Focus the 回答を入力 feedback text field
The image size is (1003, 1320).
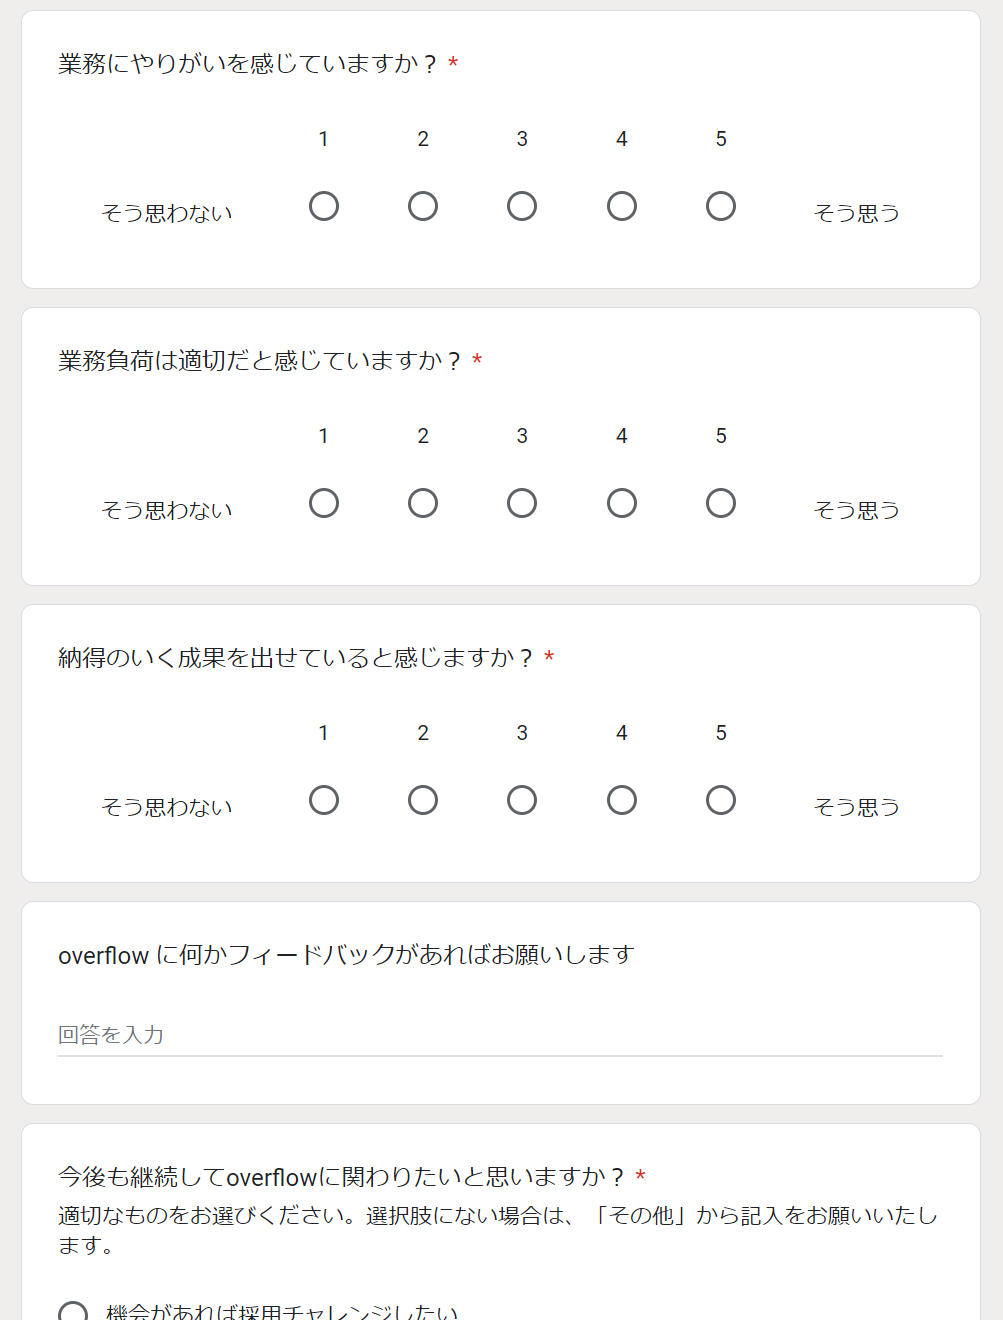pos(500,1035)
